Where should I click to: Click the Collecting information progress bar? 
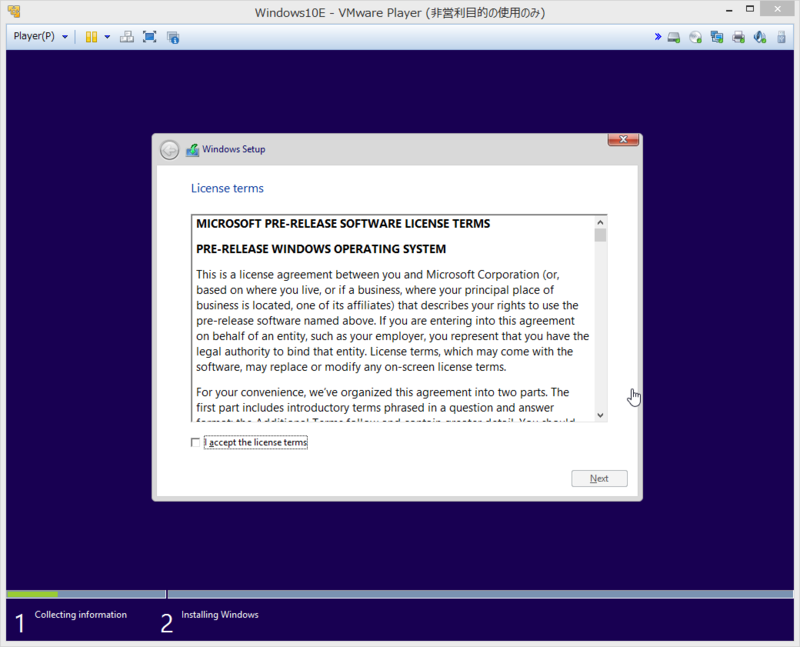pos(86,594)
